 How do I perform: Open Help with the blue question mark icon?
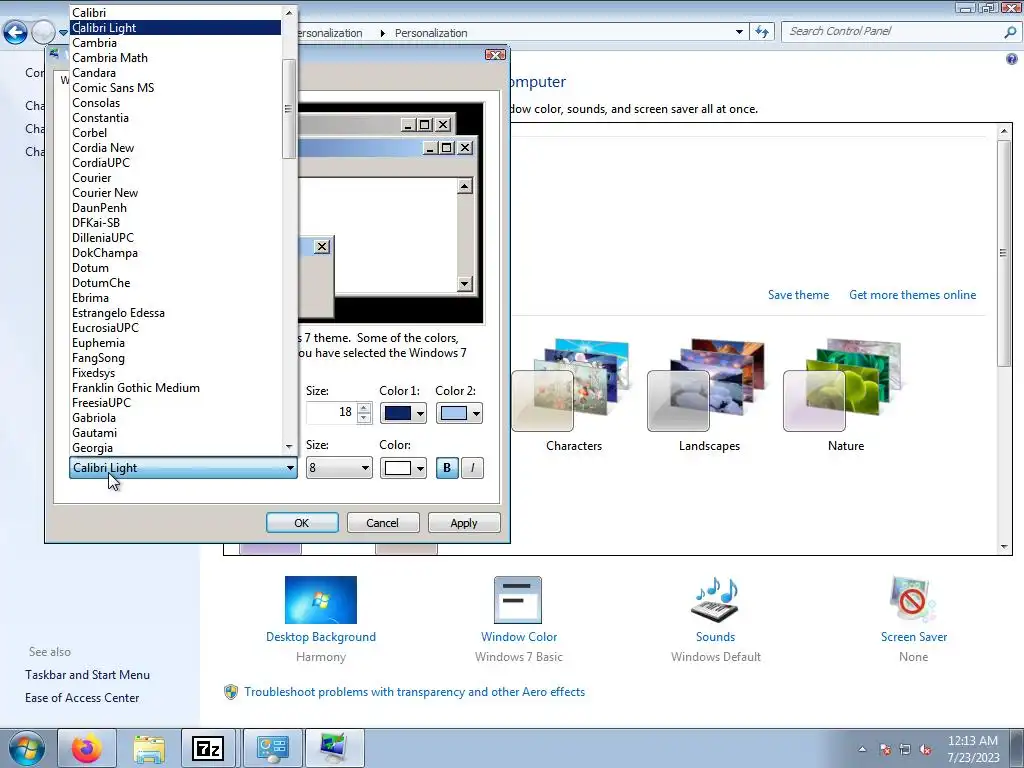1012,59
